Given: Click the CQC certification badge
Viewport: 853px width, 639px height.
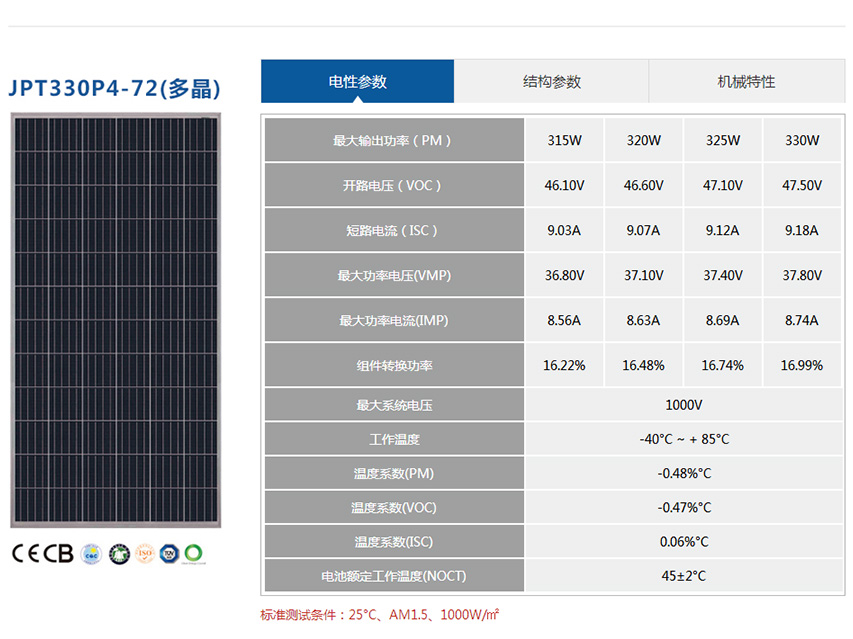Looking at the screenshot, I should 92,553.
